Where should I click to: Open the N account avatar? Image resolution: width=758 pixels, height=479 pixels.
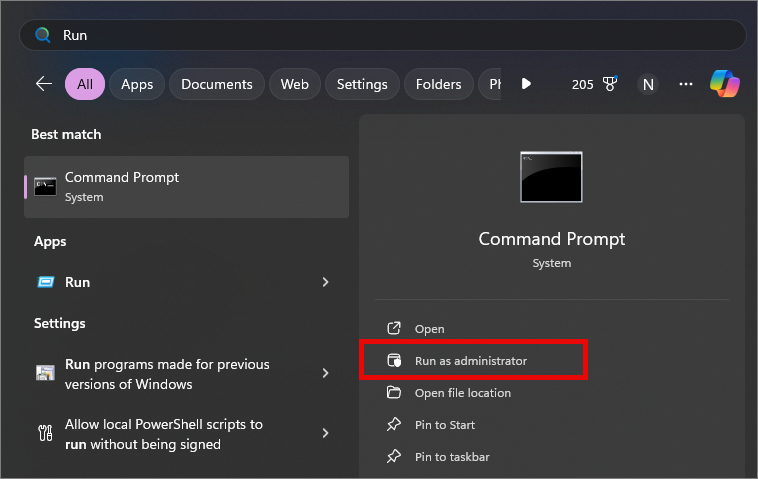[648, 85]
